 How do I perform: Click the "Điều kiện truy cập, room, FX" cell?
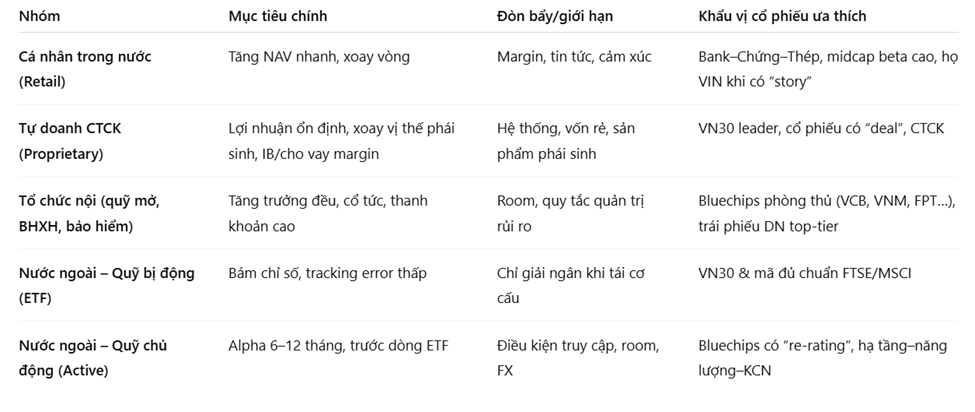(x=577, y=358)
